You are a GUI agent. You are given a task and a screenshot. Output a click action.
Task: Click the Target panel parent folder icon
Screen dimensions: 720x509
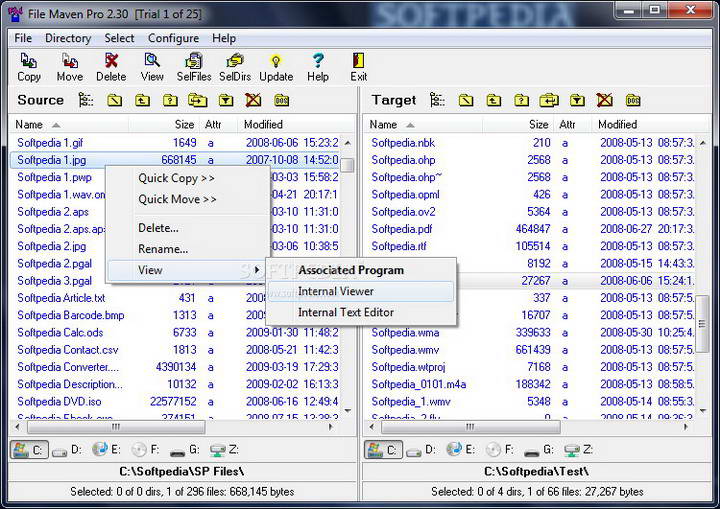pyautogui.click(x=494, y=100)
